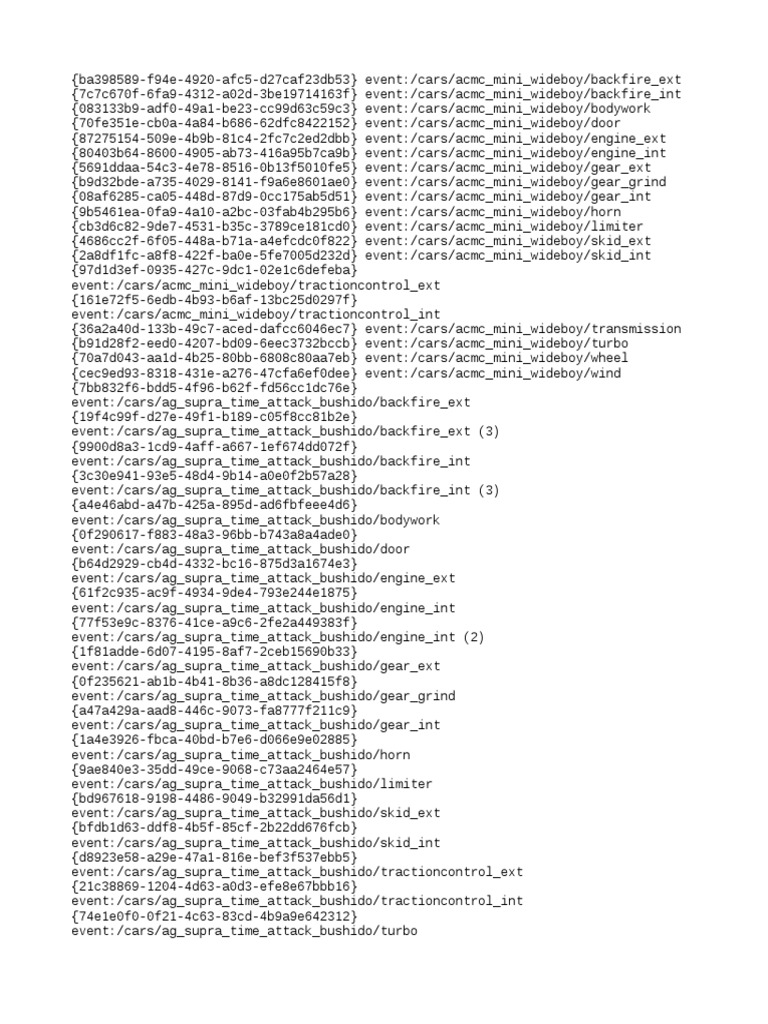Select the acmc_mini_wideboy/transmission event entry
This screenshot has width=768, height=1024.
click(x=522, y=328)
